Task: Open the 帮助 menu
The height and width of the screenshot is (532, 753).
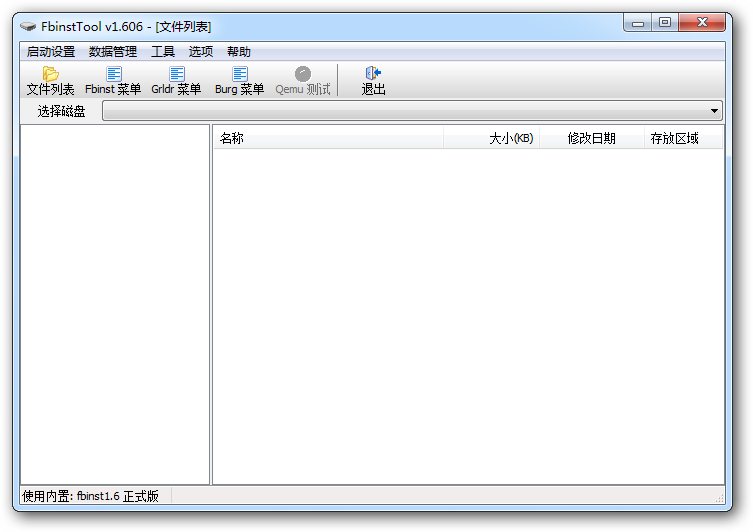Action: click(x=239, y=51)
